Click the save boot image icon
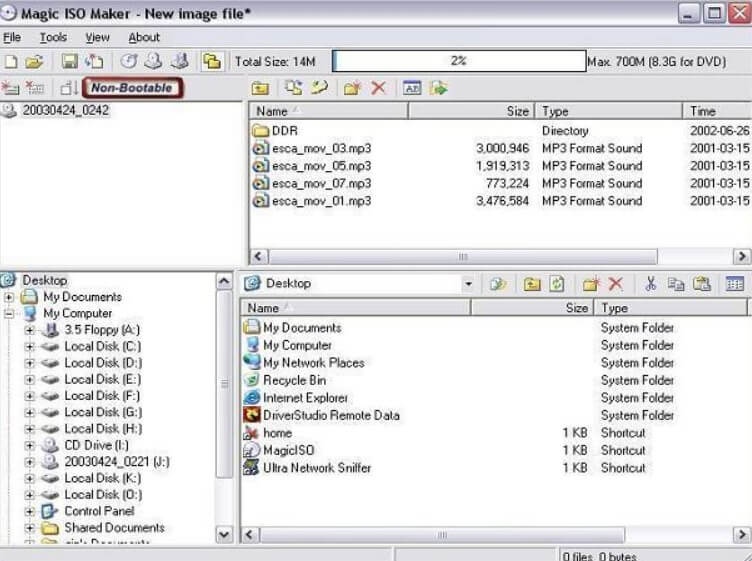 [70, 88]
